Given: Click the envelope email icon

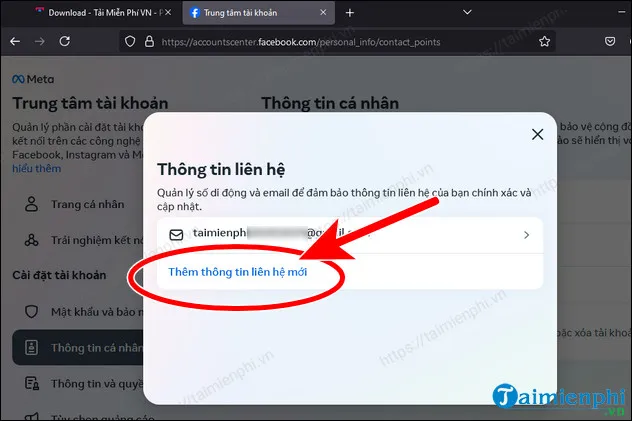Looking at the screenshot, I should tap(176, 235).
